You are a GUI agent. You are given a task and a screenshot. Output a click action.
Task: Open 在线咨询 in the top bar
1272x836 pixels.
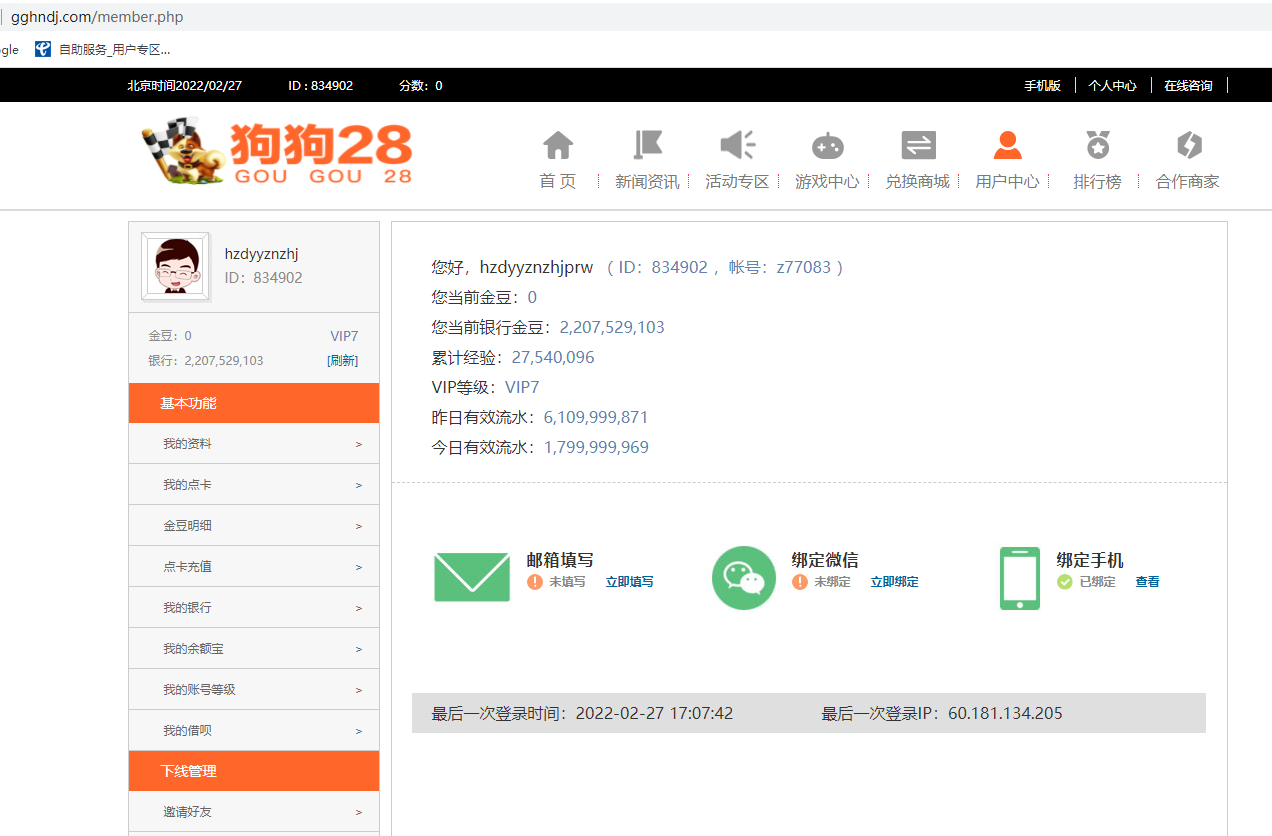[1187, 86]
